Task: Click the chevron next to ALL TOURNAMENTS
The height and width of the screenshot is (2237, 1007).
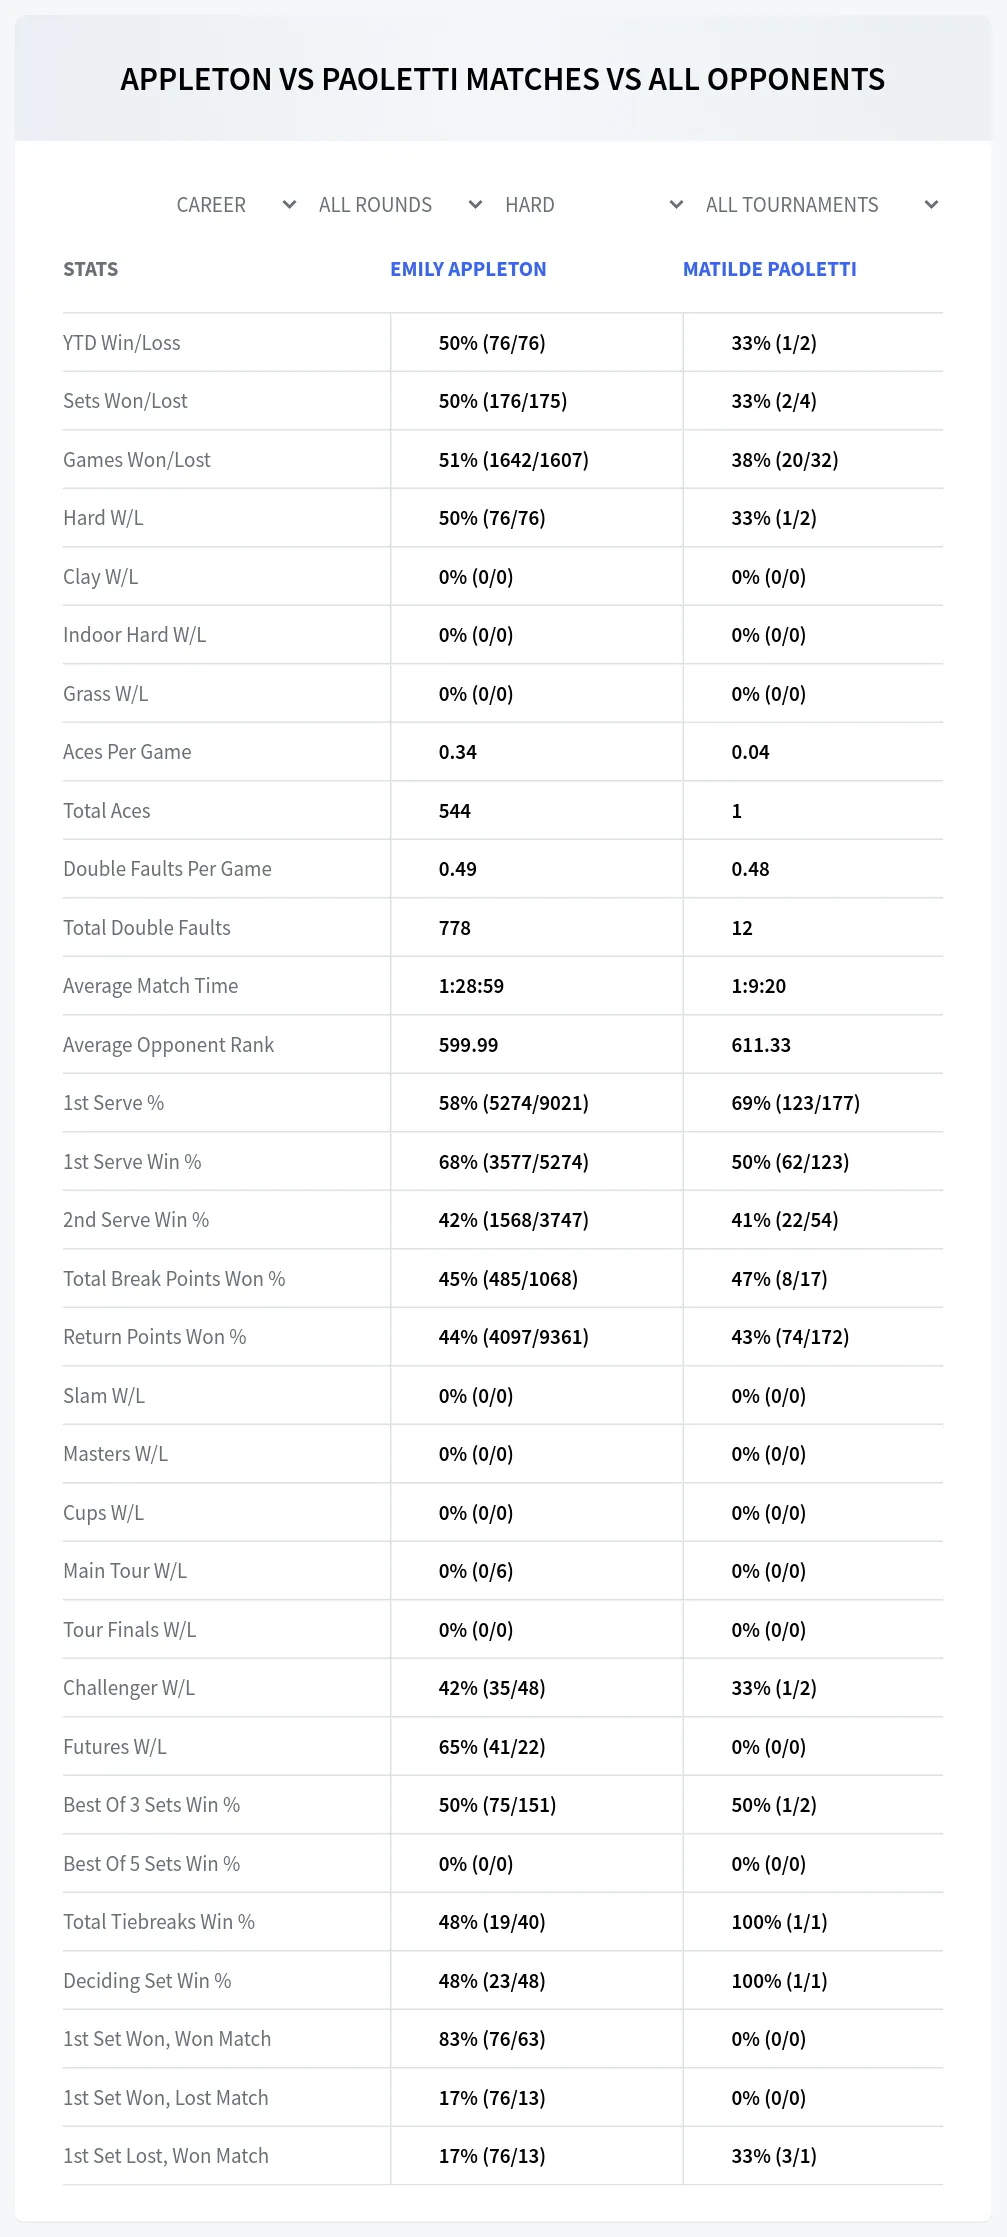Action: pyautogui.click(x=931, y=205)
